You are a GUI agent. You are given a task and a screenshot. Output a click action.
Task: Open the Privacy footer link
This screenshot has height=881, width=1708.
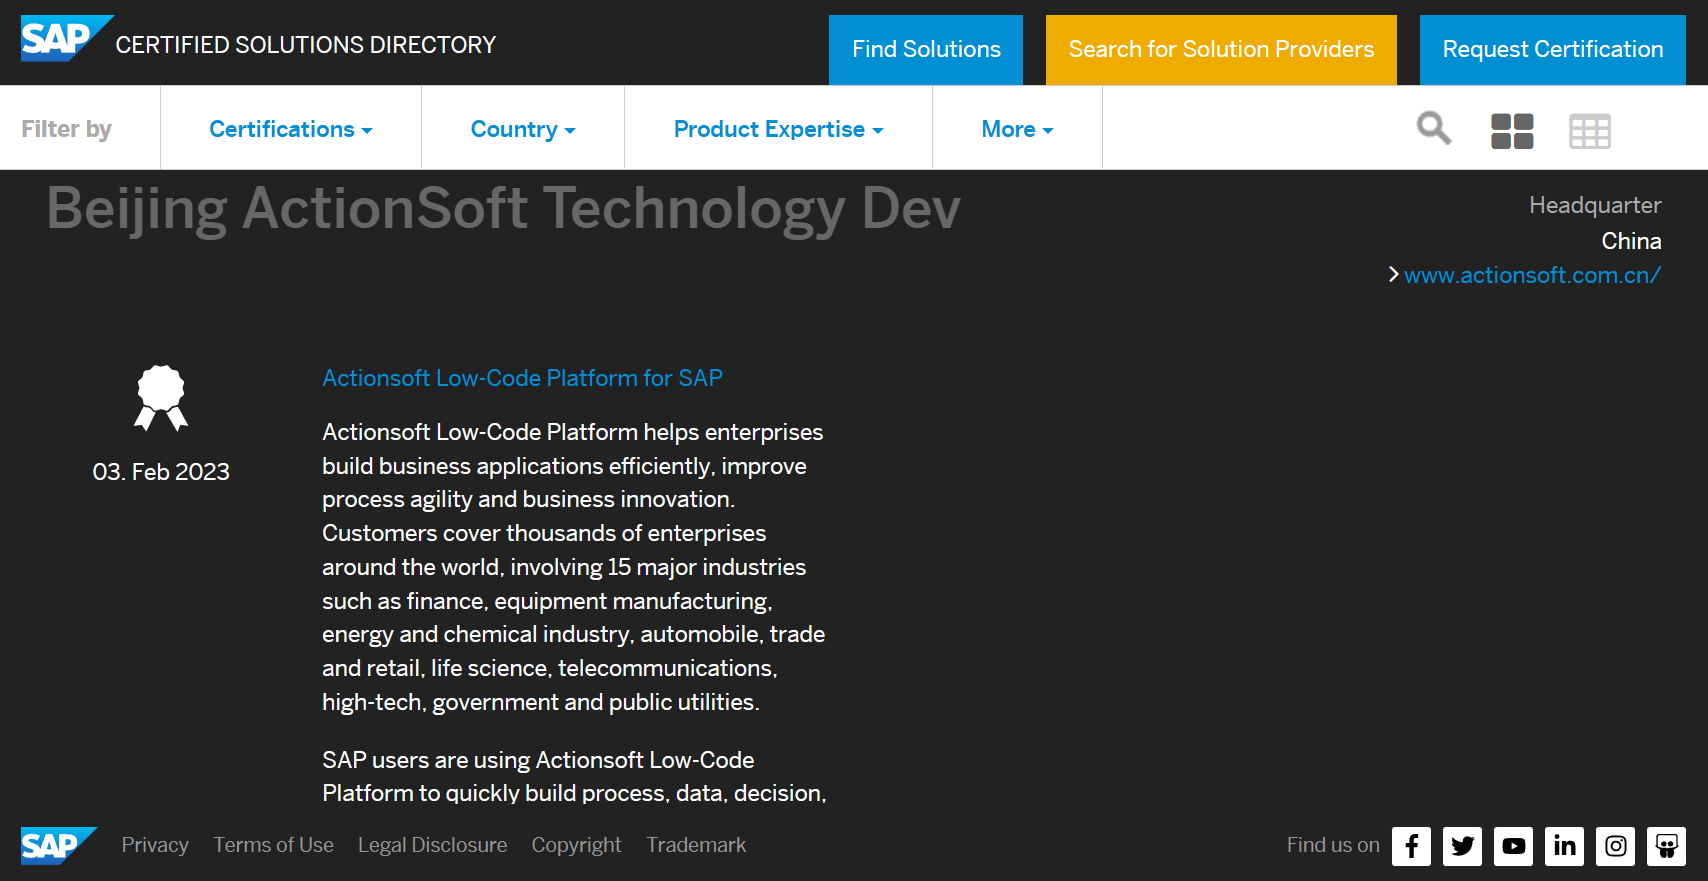(155, 845)
